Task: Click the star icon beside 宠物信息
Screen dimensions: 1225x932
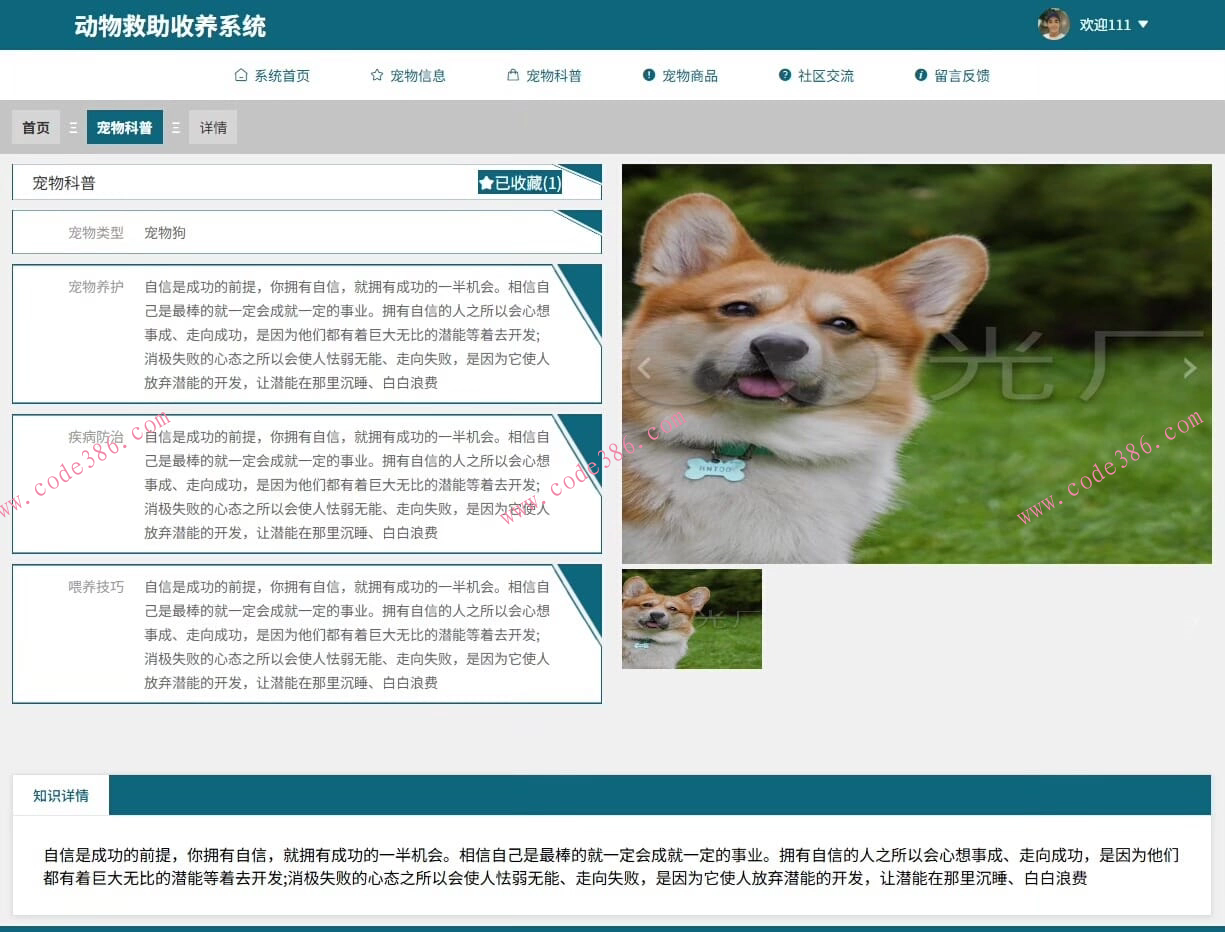Action: pyautogui.click(x=377, y=75)
